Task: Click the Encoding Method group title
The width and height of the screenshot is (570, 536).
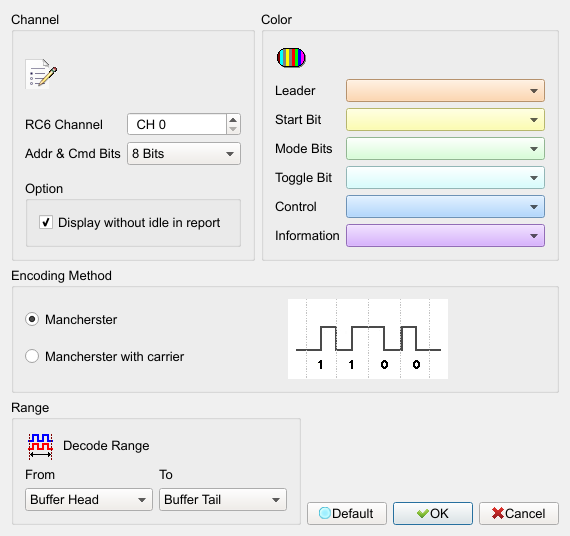Action: [x=61, y=276]
